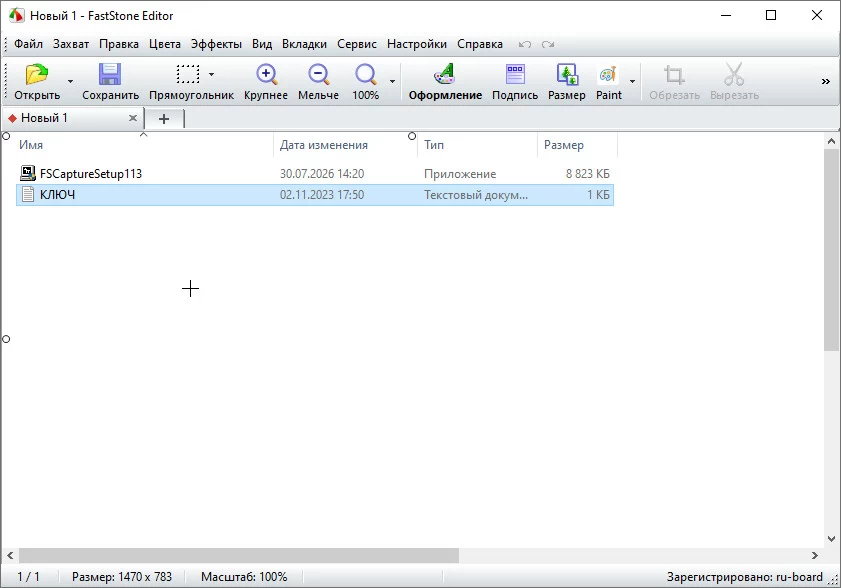Click the FastStone Editor title bar logo

tap(16, 16)
